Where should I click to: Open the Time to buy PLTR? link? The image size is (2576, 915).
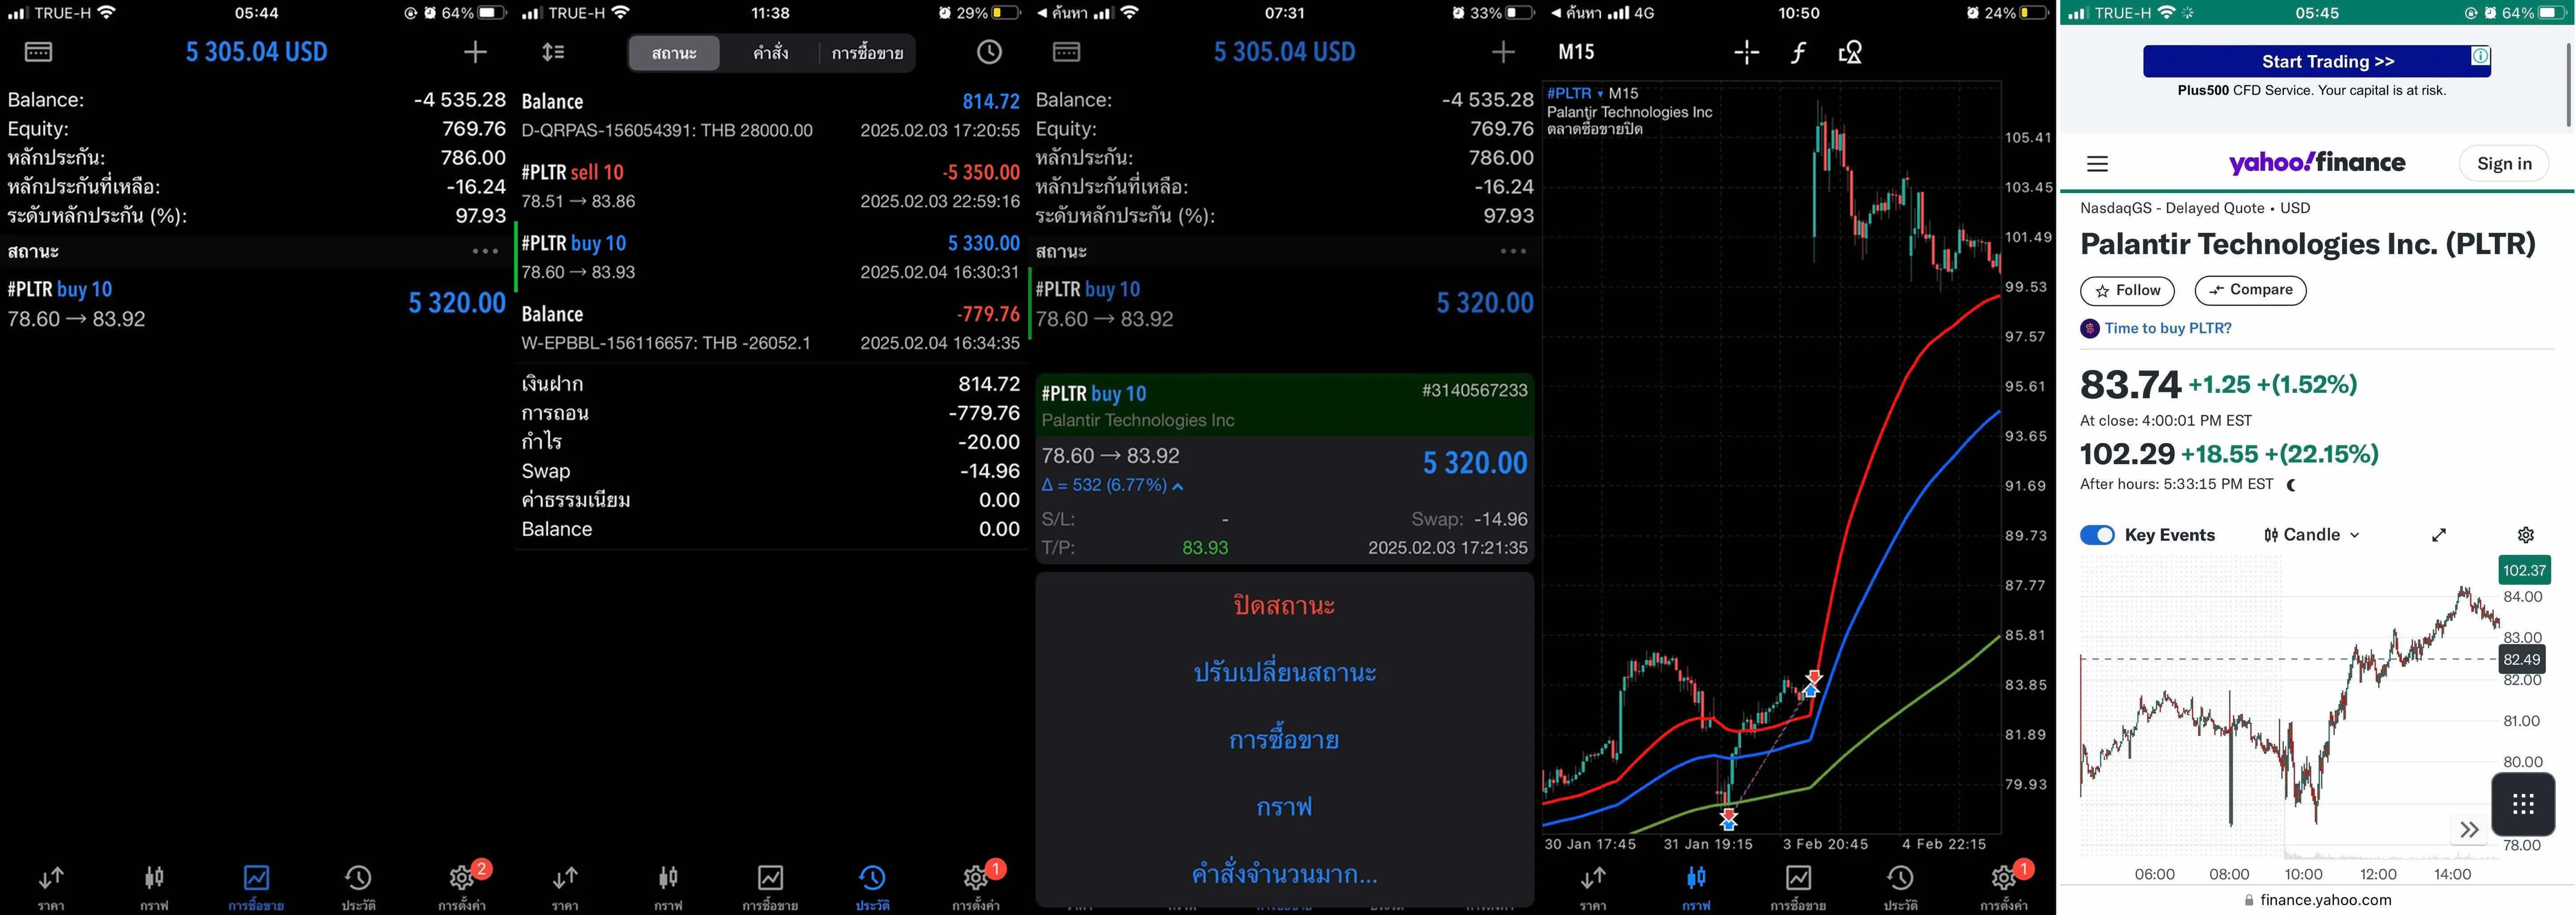(x=2167, y=328)
